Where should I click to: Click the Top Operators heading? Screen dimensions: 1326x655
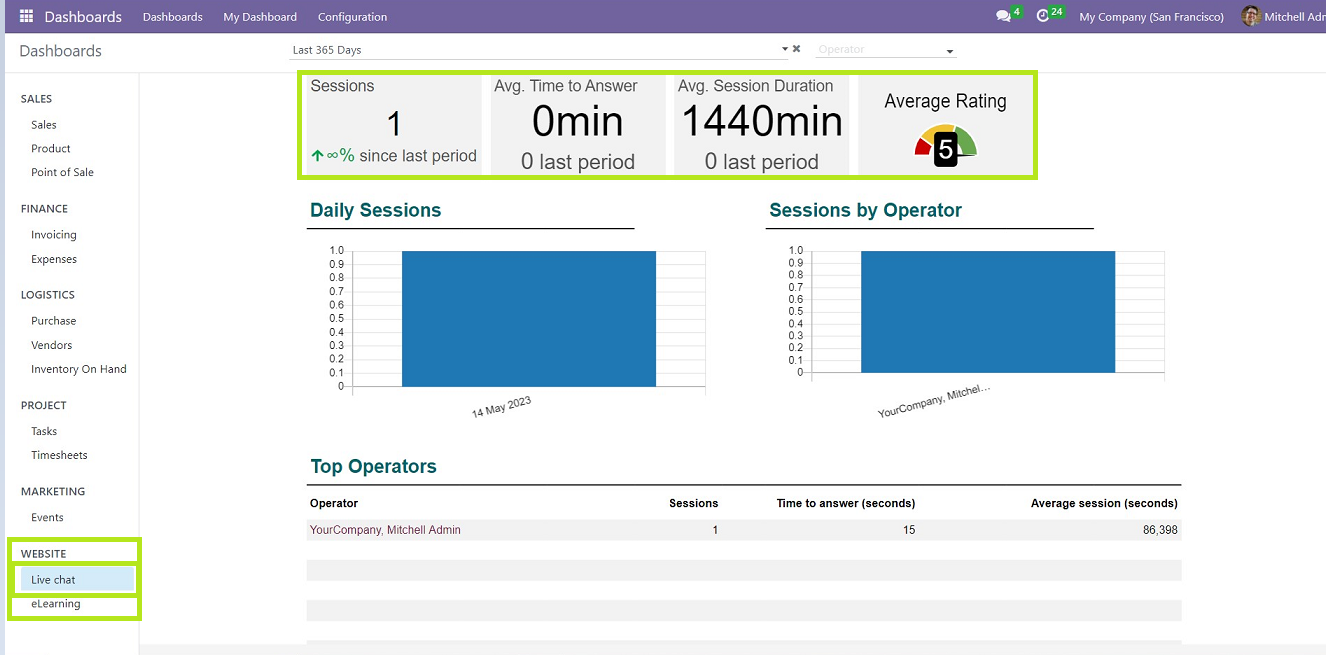pos(373,466)
